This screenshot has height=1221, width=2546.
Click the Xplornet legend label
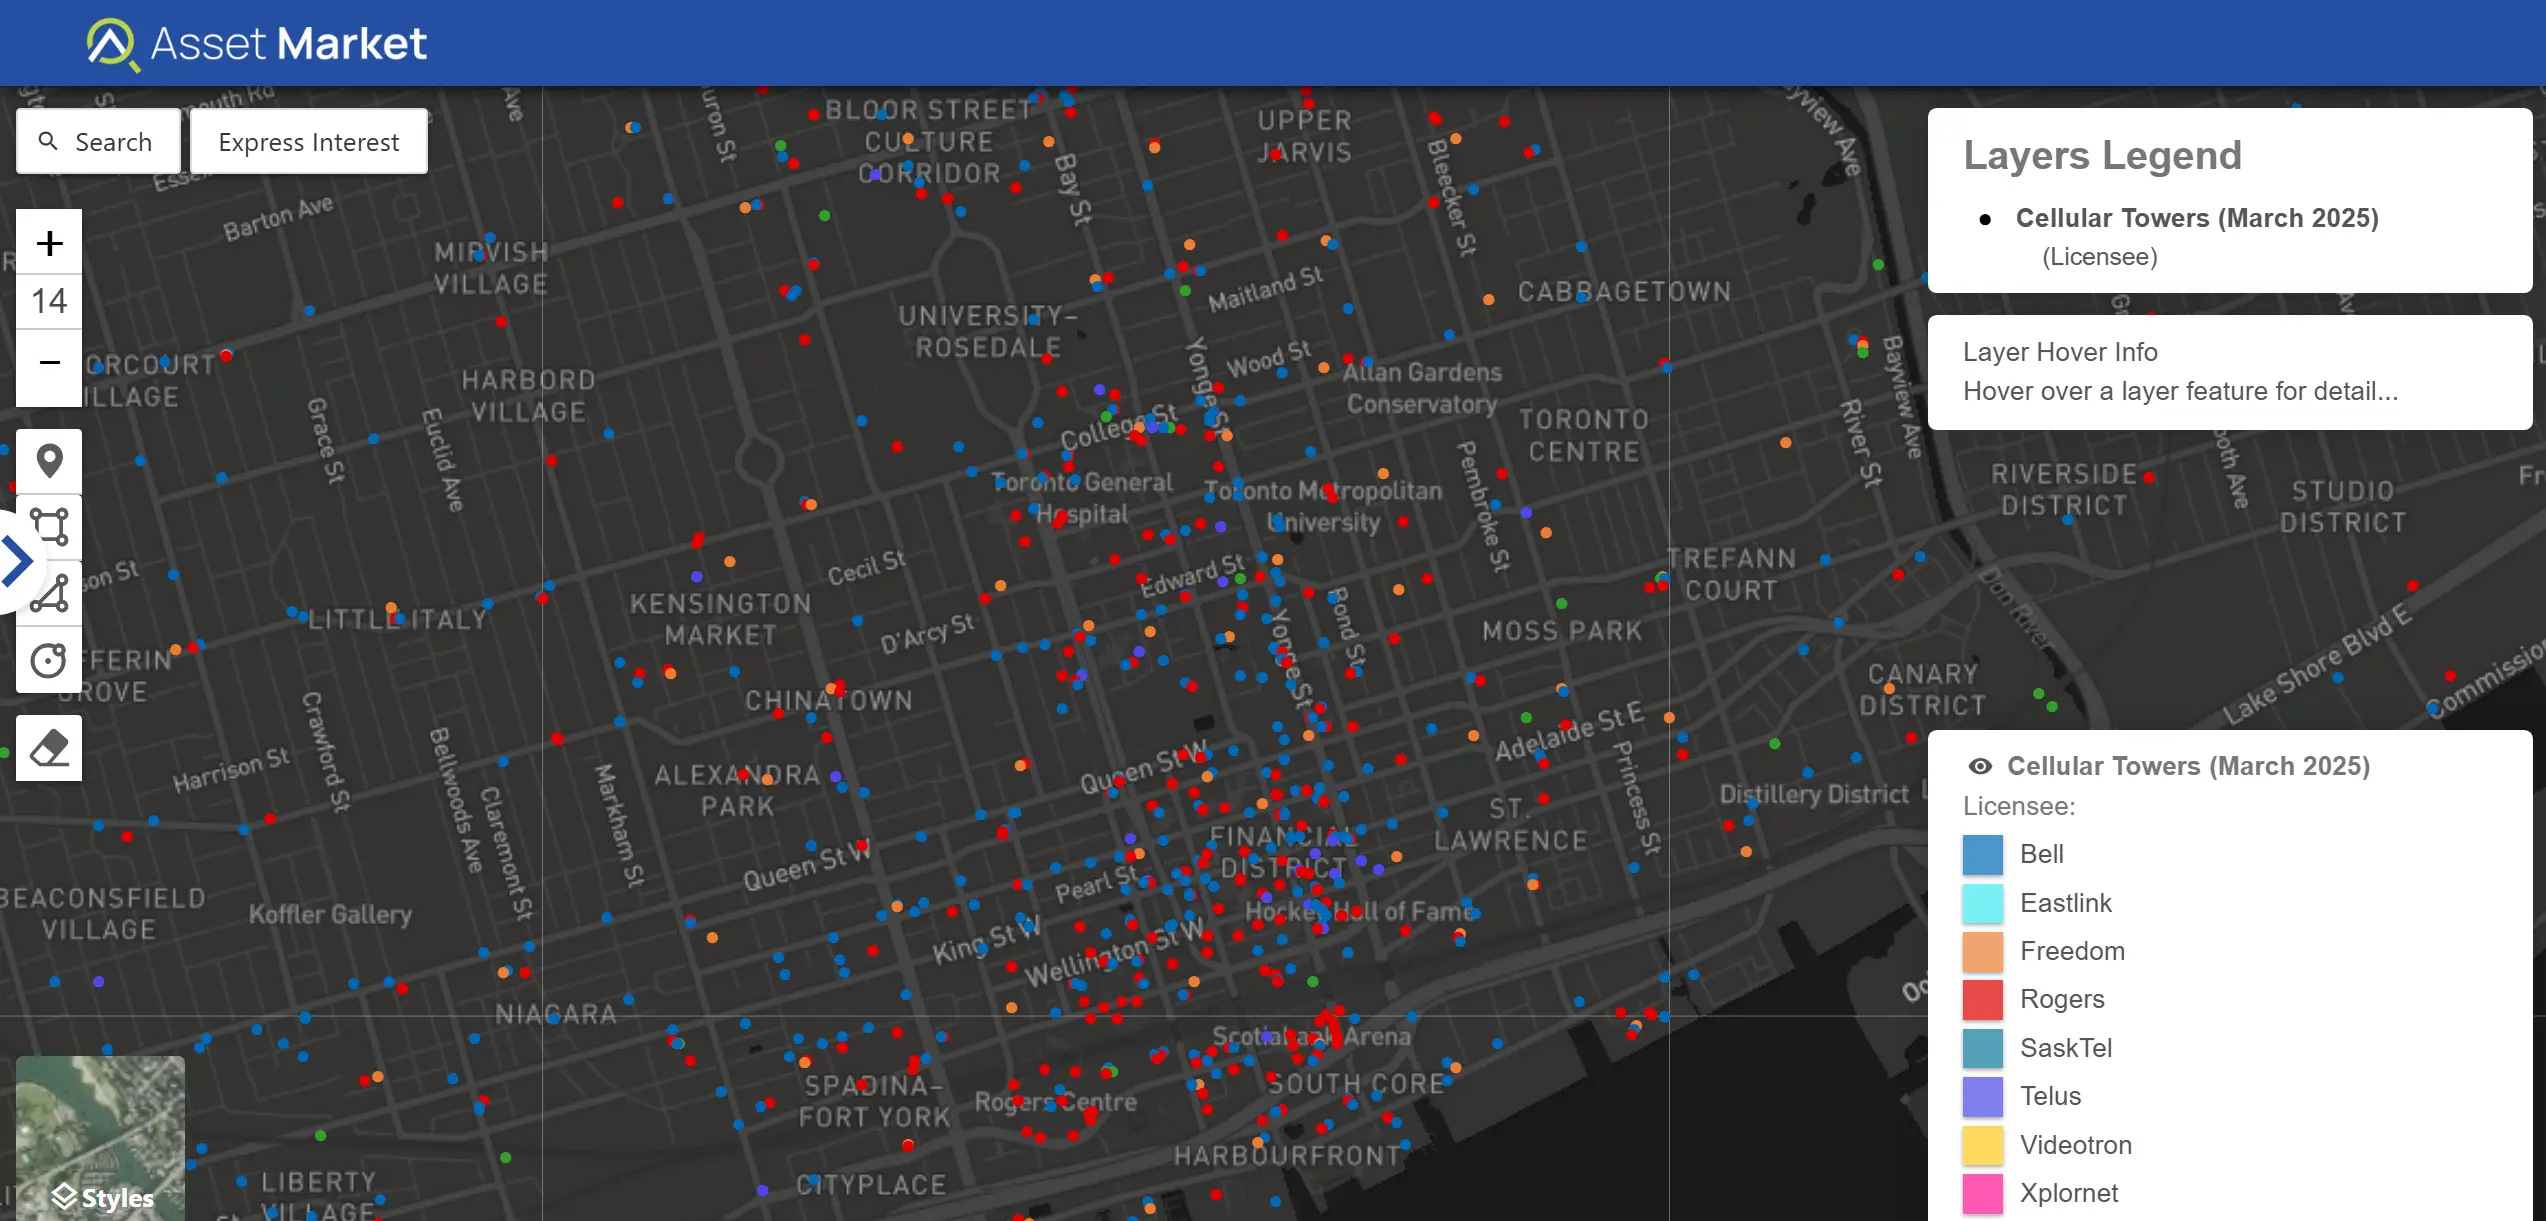[x=2069, y=1193]
